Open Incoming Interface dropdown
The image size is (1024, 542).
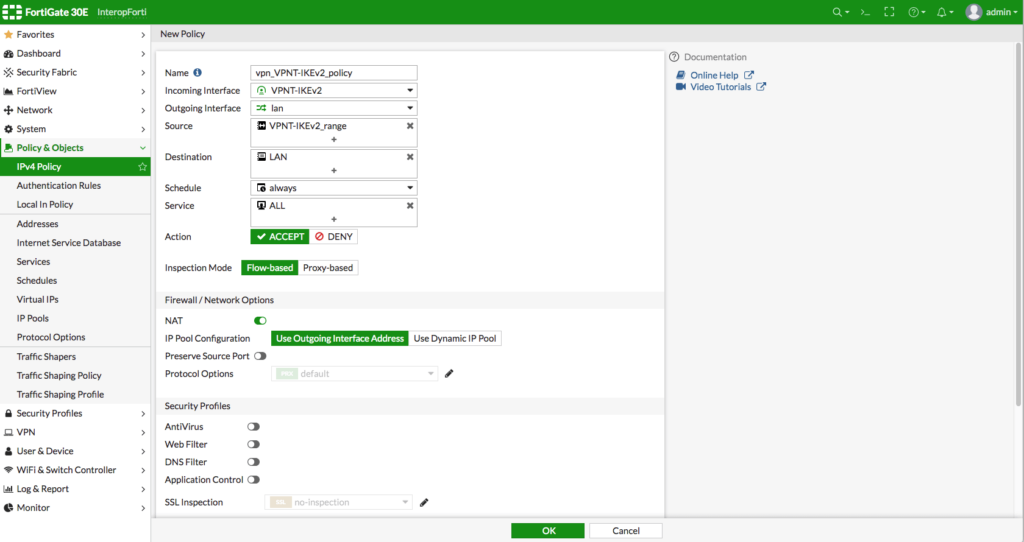(334, 90)
